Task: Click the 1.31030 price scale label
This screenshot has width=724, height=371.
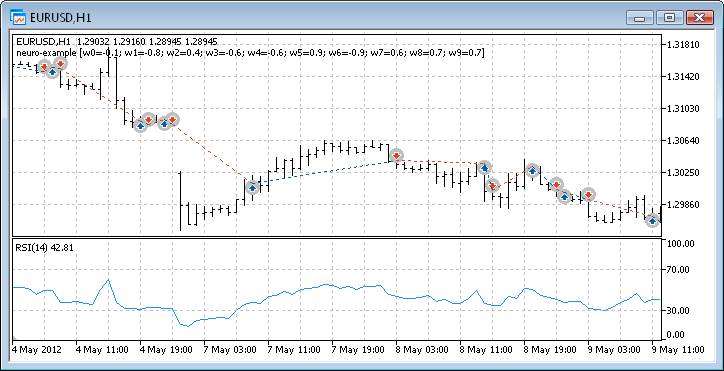Action: [x=683, y=109]
